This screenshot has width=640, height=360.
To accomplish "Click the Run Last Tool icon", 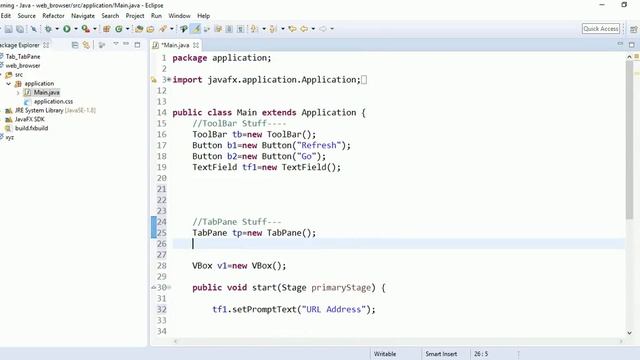I will pos(85,29).
